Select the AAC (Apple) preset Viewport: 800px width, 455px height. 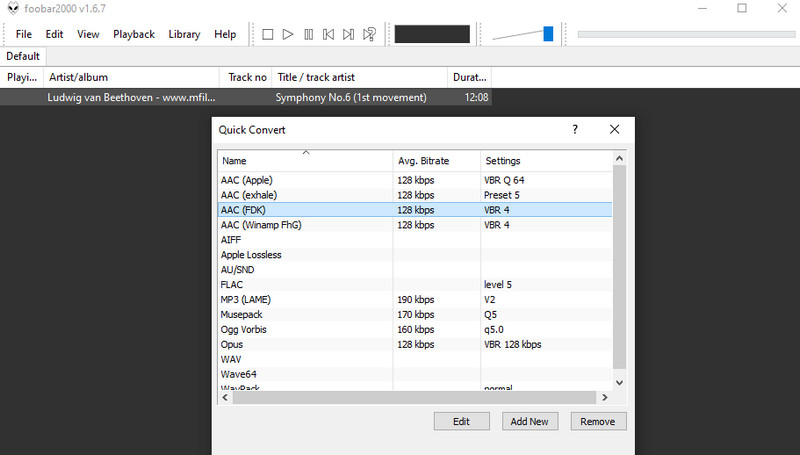click(415, 180)
